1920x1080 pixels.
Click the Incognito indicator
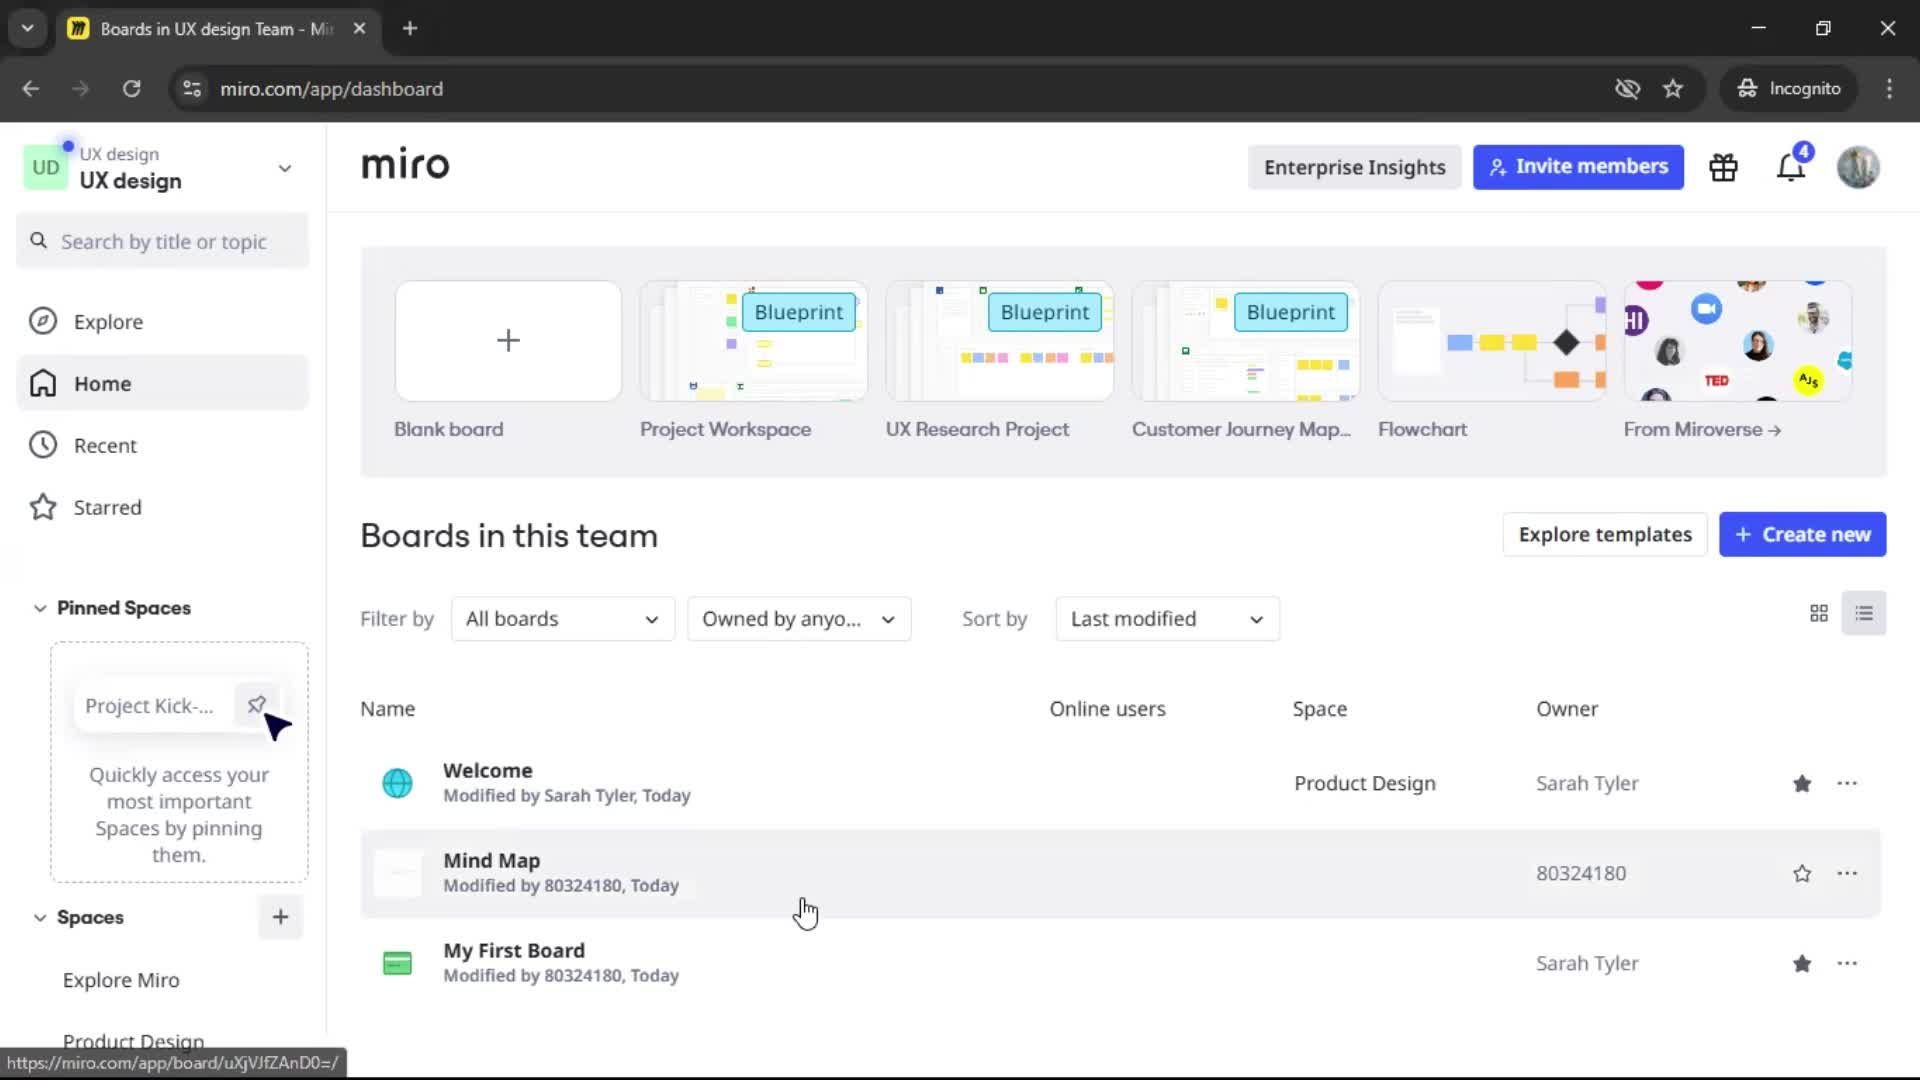tap(1789, 89)
